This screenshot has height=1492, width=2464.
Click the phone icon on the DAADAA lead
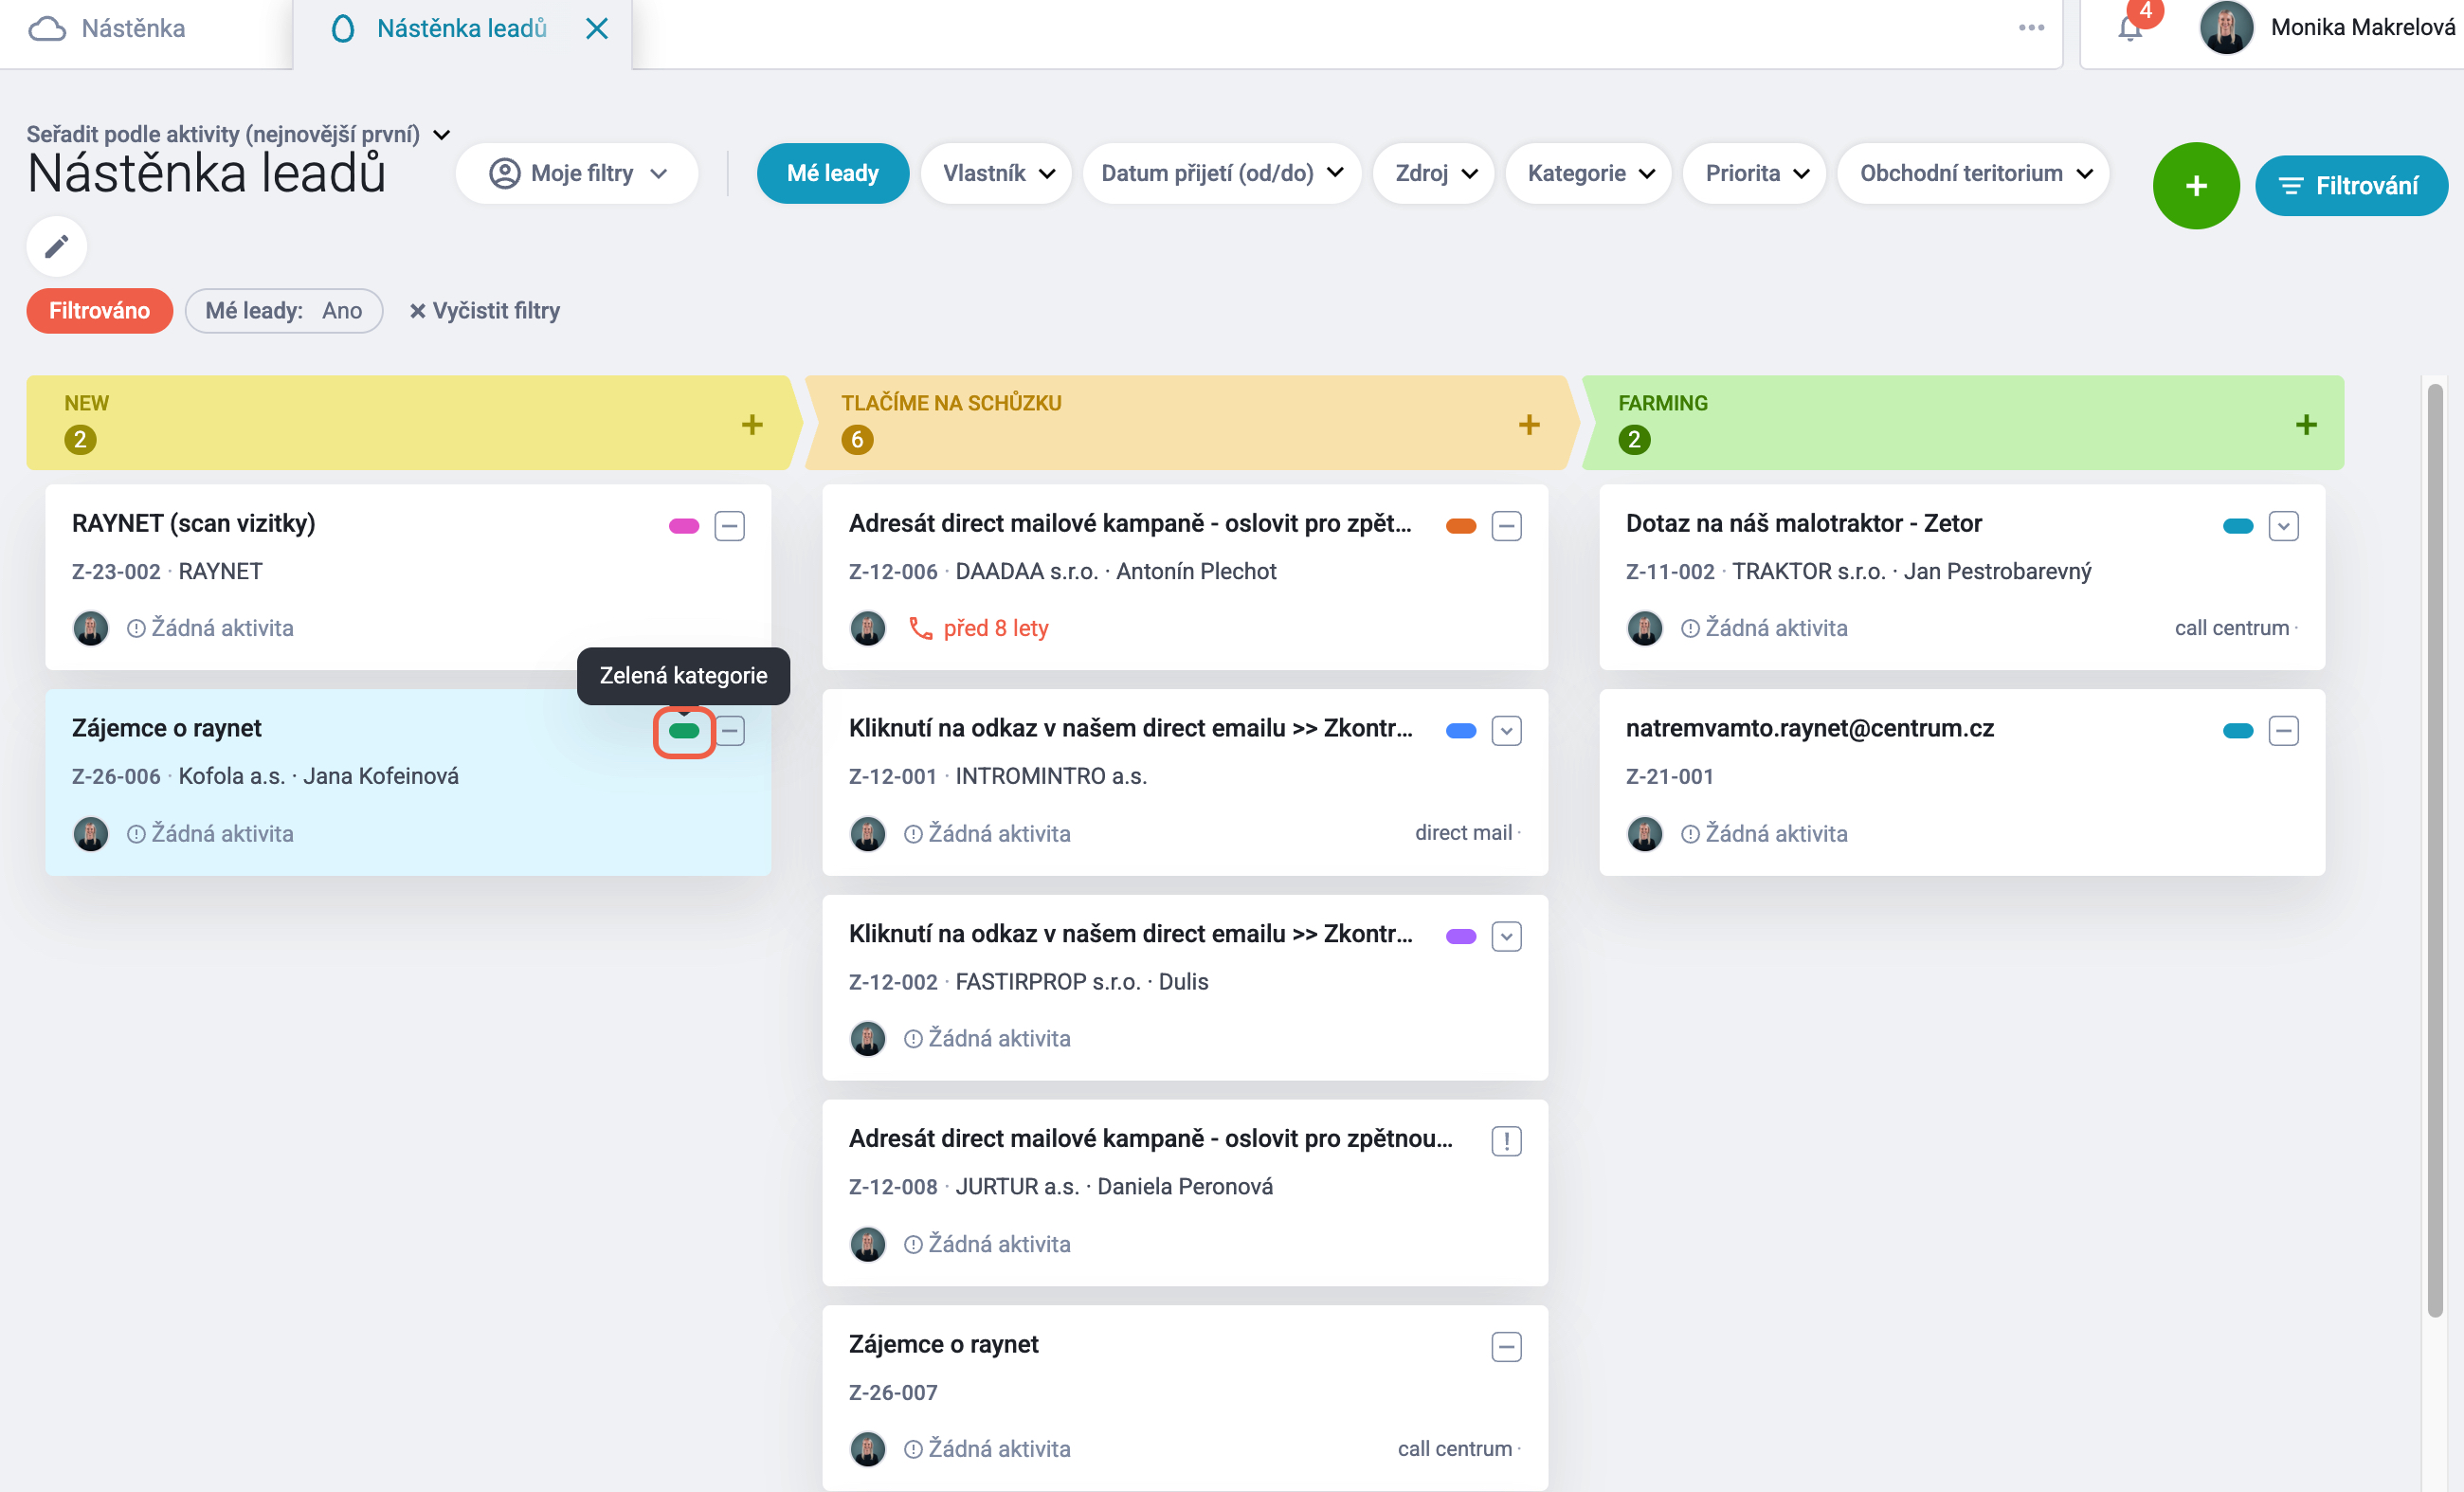pyautogui.click(x=920, y=628)
